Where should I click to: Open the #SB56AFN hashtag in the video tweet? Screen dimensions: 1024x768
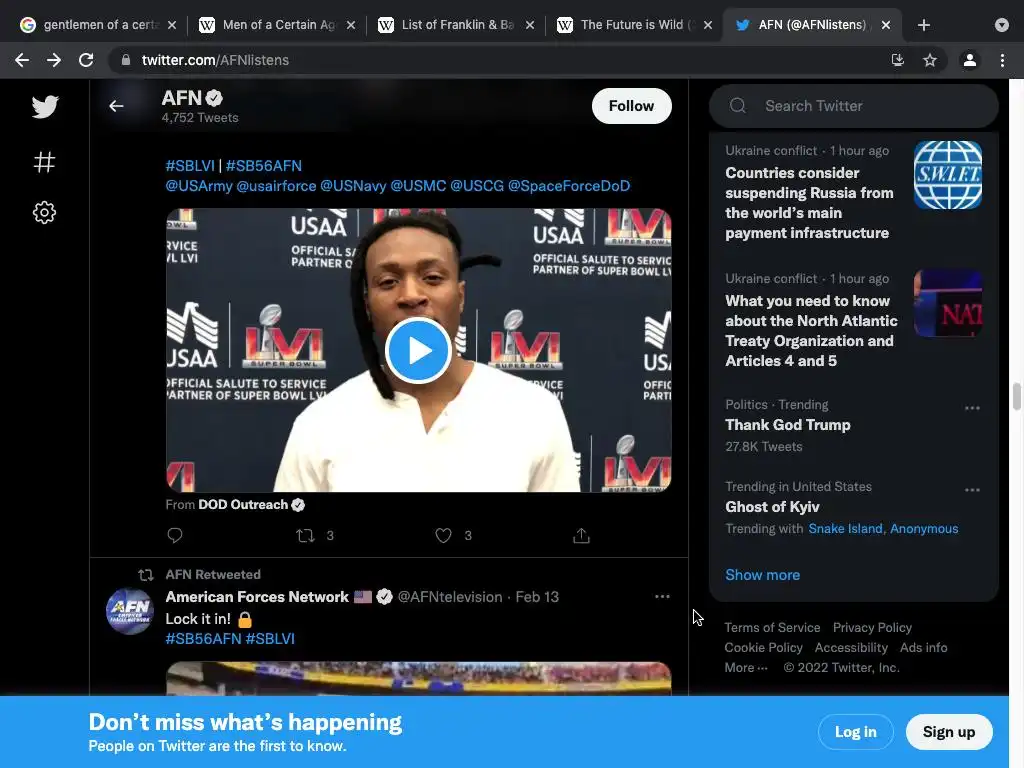click(x=264, y=166)
